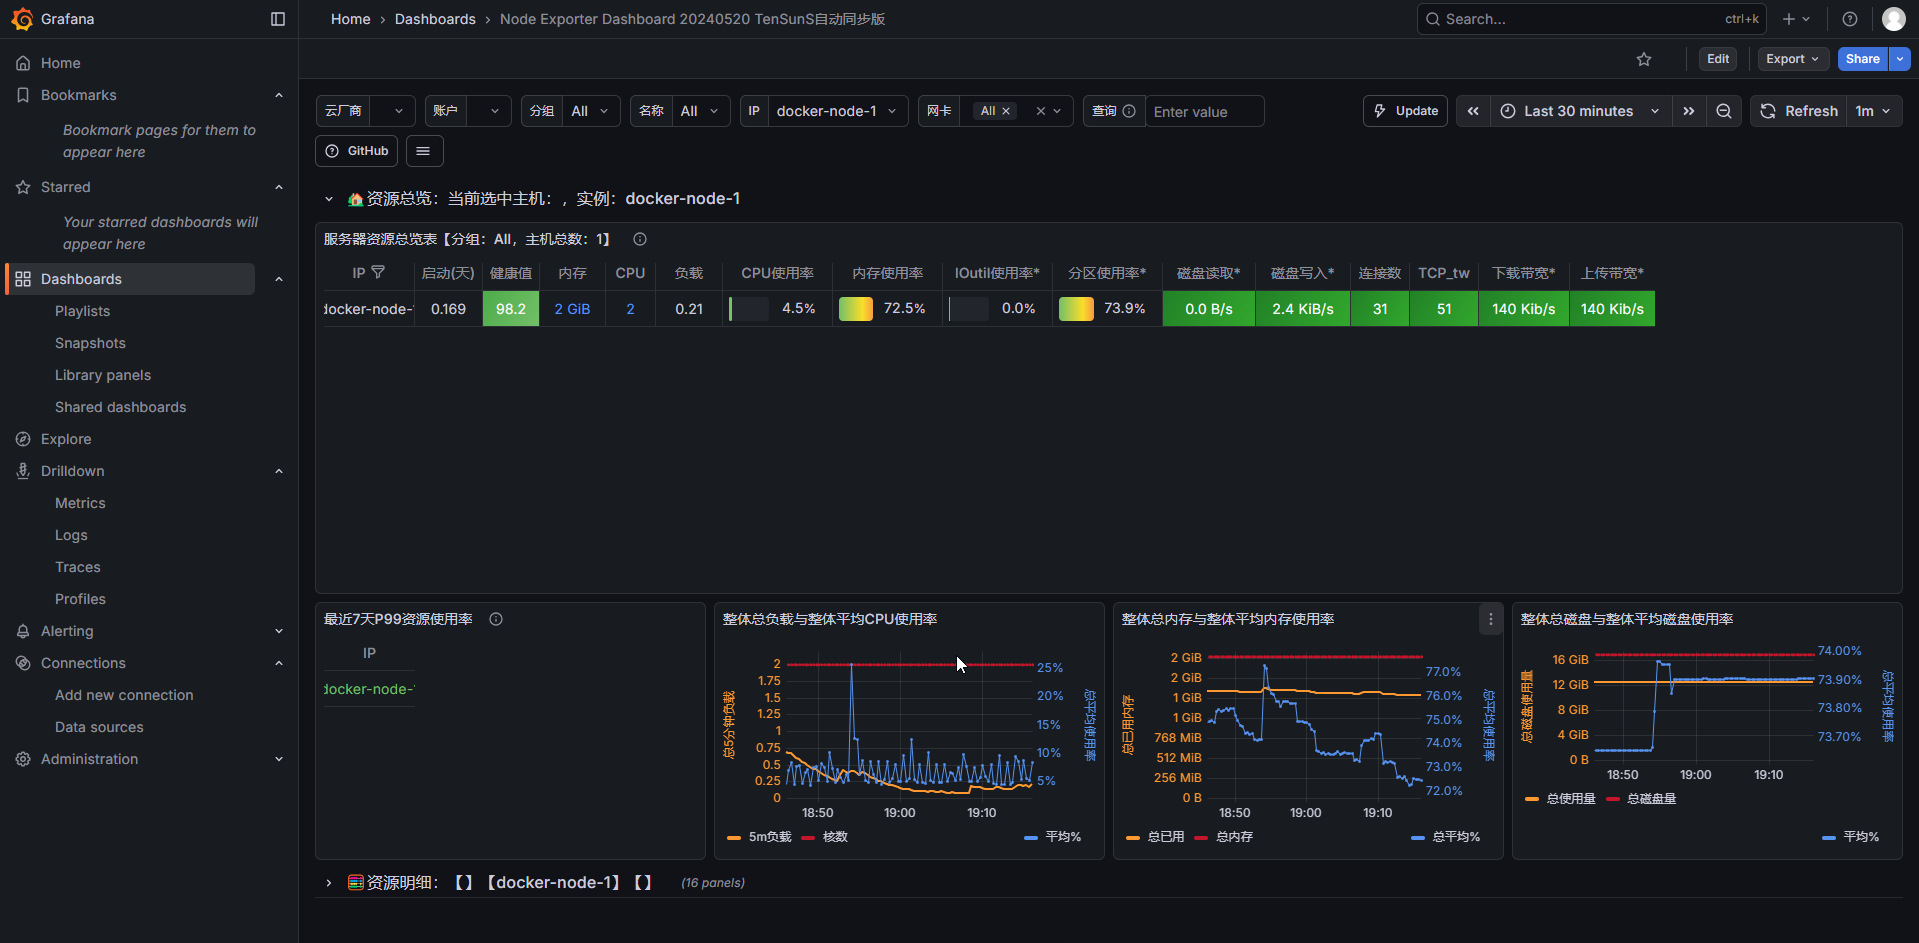Click the Edit dashboard button
The width and height of the screenshot is (1919, 943).
point(1718,59)
